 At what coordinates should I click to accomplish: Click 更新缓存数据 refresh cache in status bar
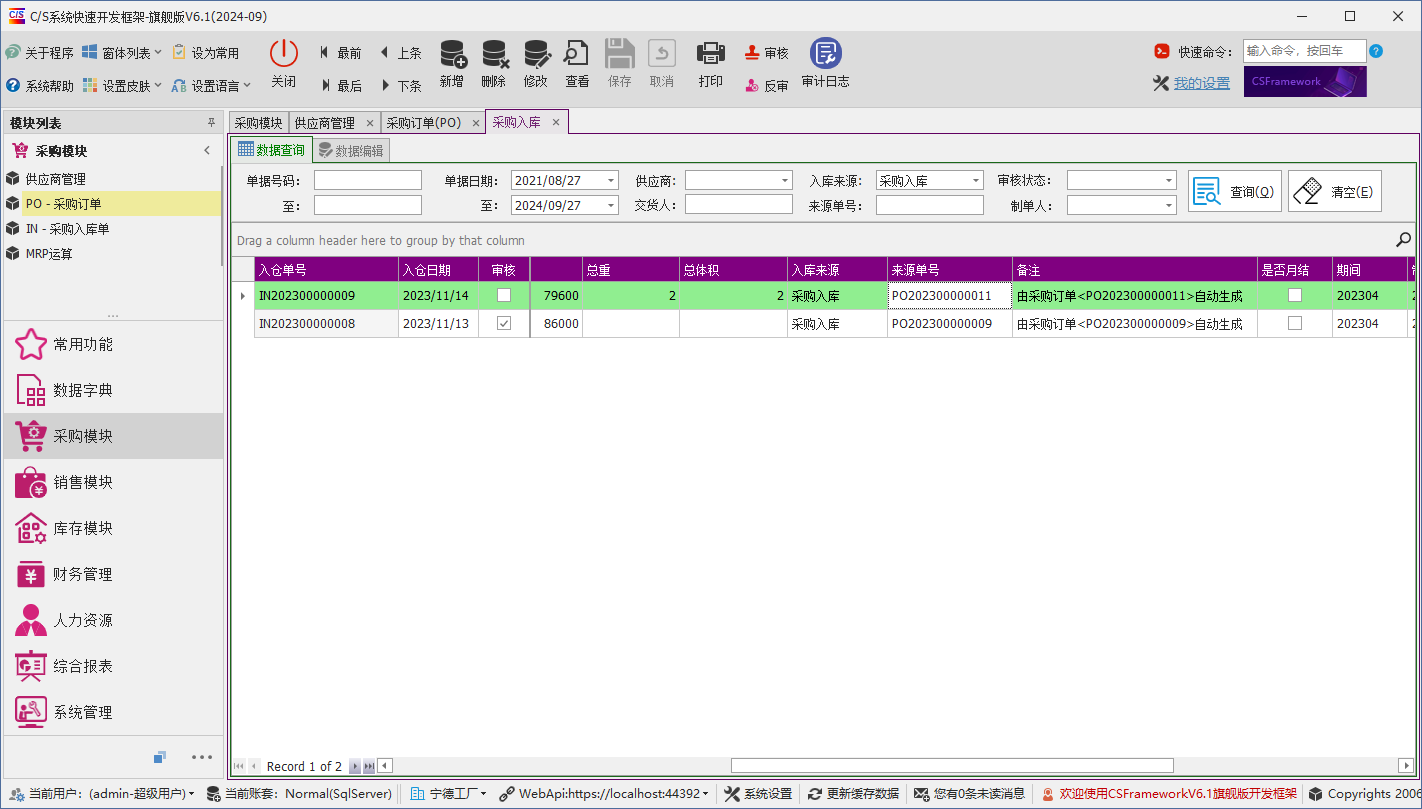[853, 794]
